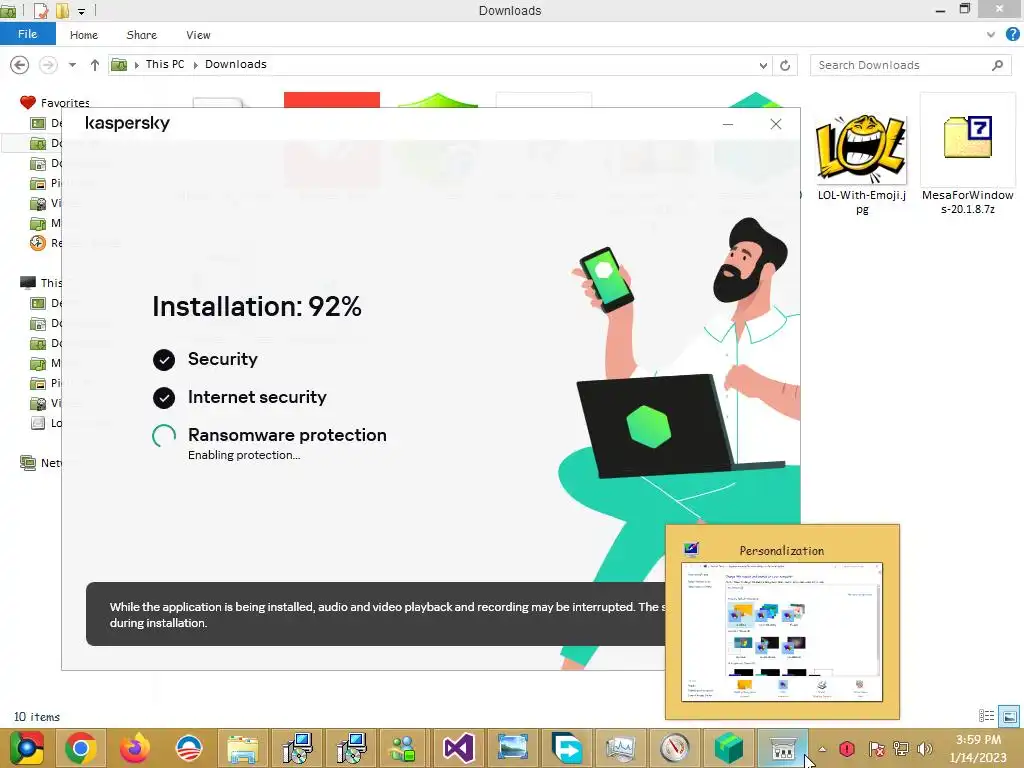The image size is (1024, 768).
Task: Select the This PC computer icon in sidebar
Action: (28, 283)
